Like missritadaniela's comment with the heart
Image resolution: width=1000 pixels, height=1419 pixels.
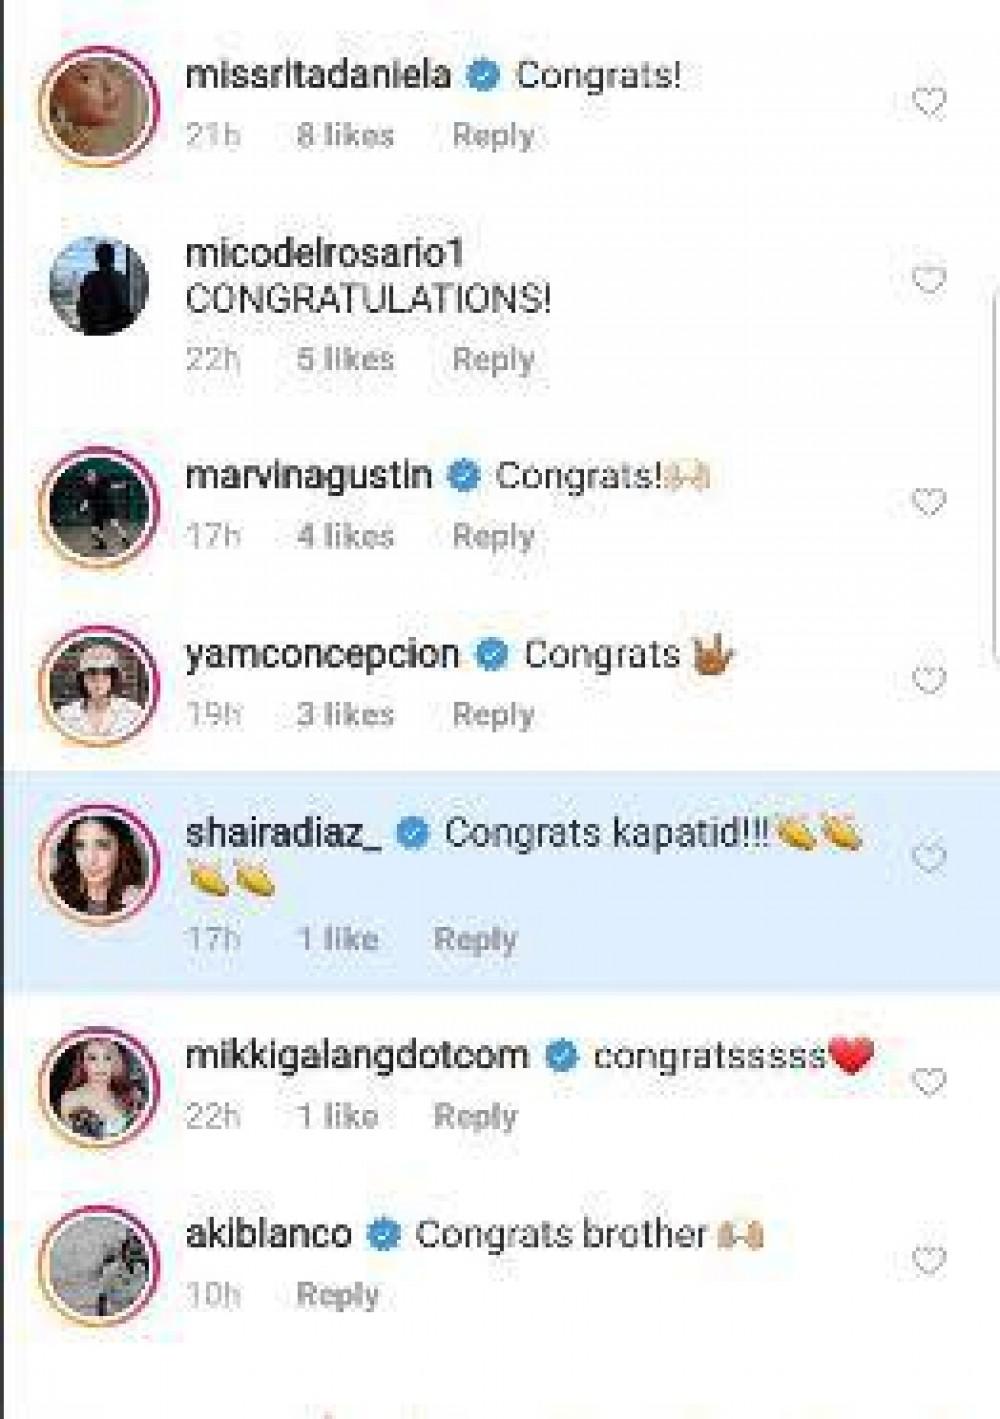click(x=929, y=102)
